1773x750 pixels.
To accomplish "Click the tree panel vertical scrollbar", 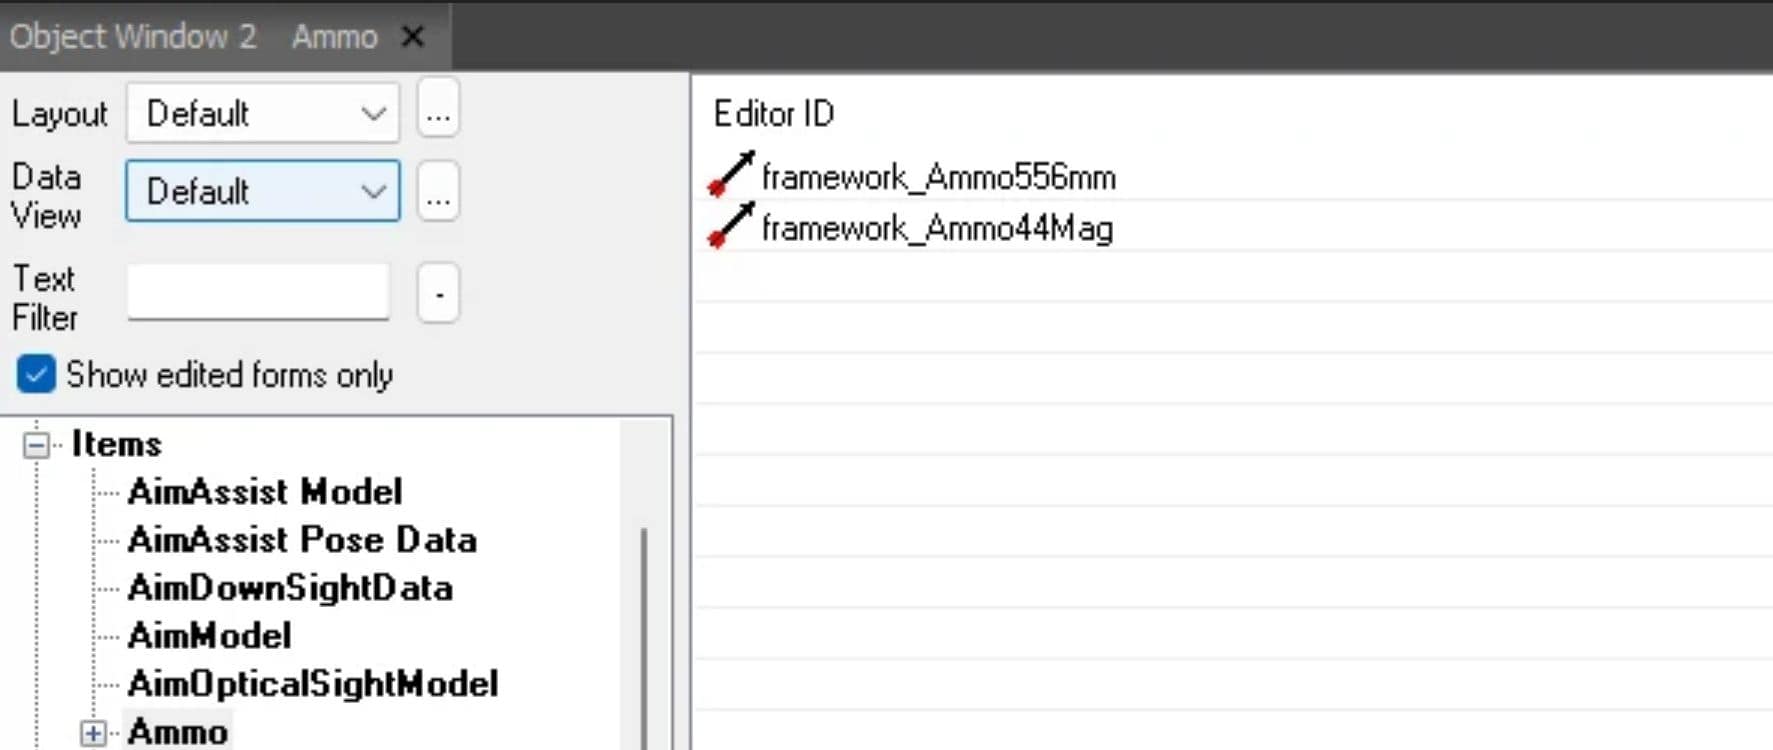I will 644,630.
